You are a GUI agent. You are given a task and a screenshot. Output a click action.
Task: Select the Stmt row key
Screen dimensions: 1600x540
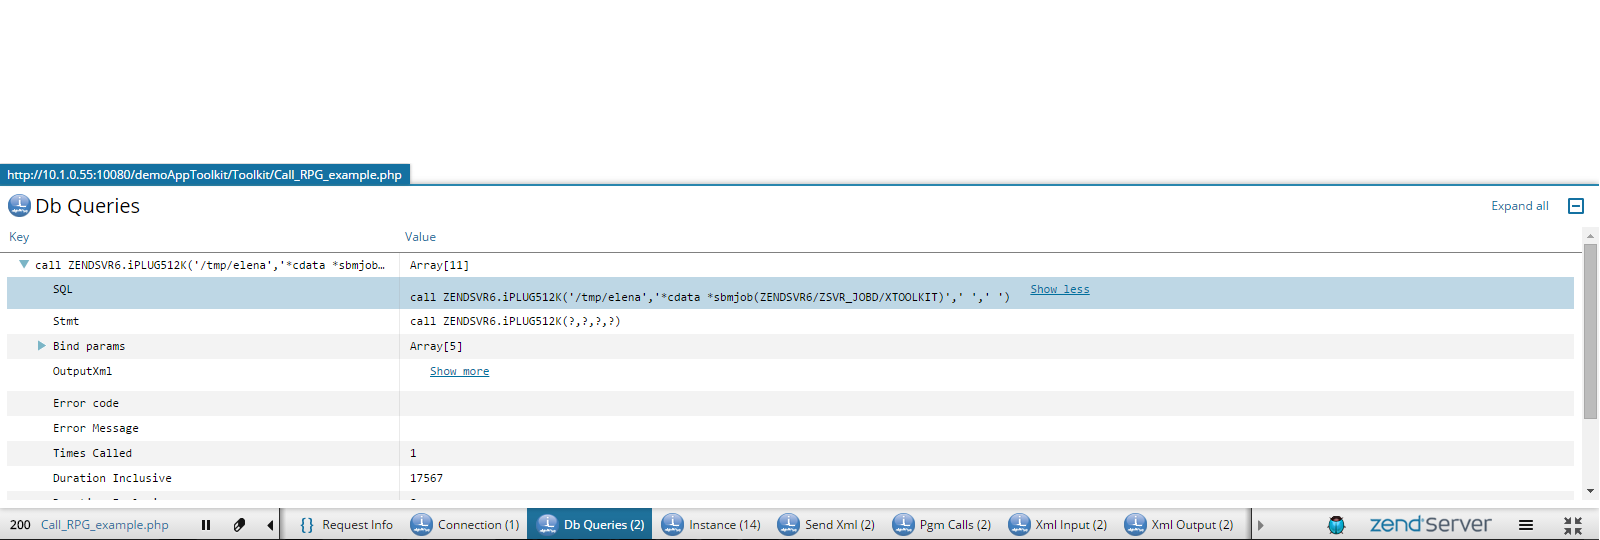tap(66, 322)
